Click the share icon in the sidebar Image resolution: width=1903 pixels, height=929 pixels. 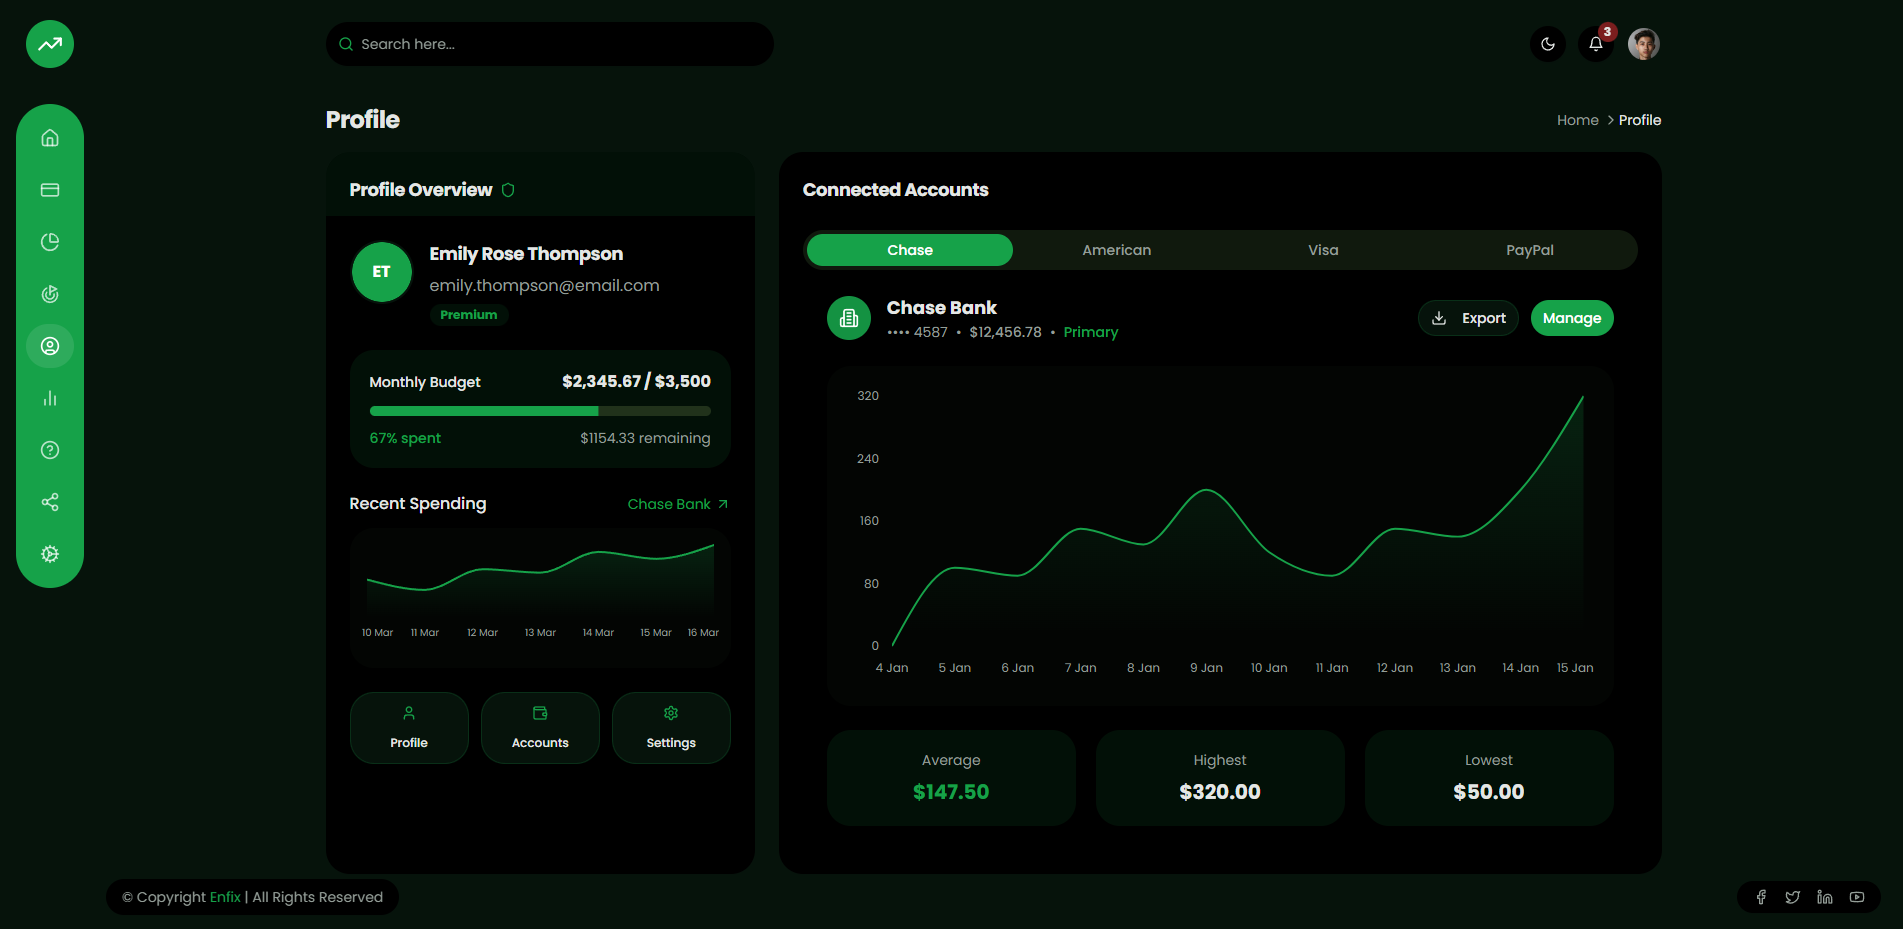pos(50,502)
